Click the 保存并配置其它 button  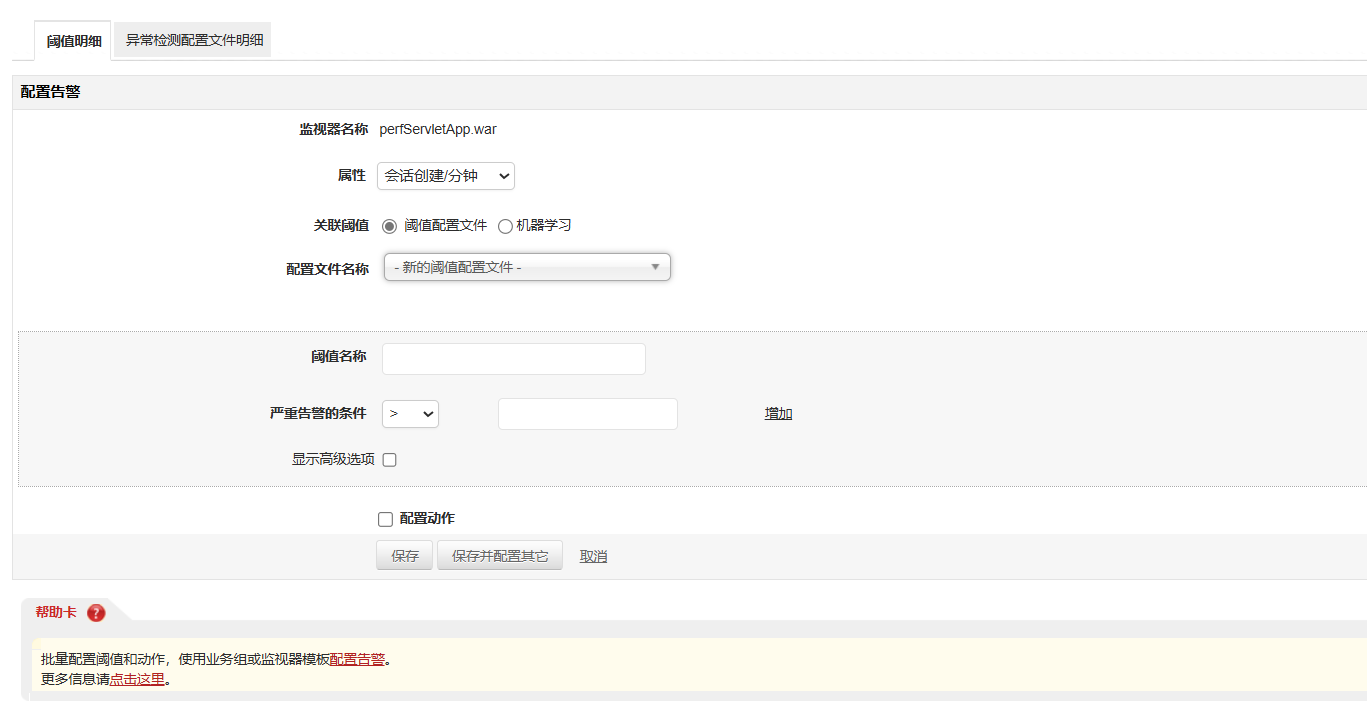click(499, 555)
